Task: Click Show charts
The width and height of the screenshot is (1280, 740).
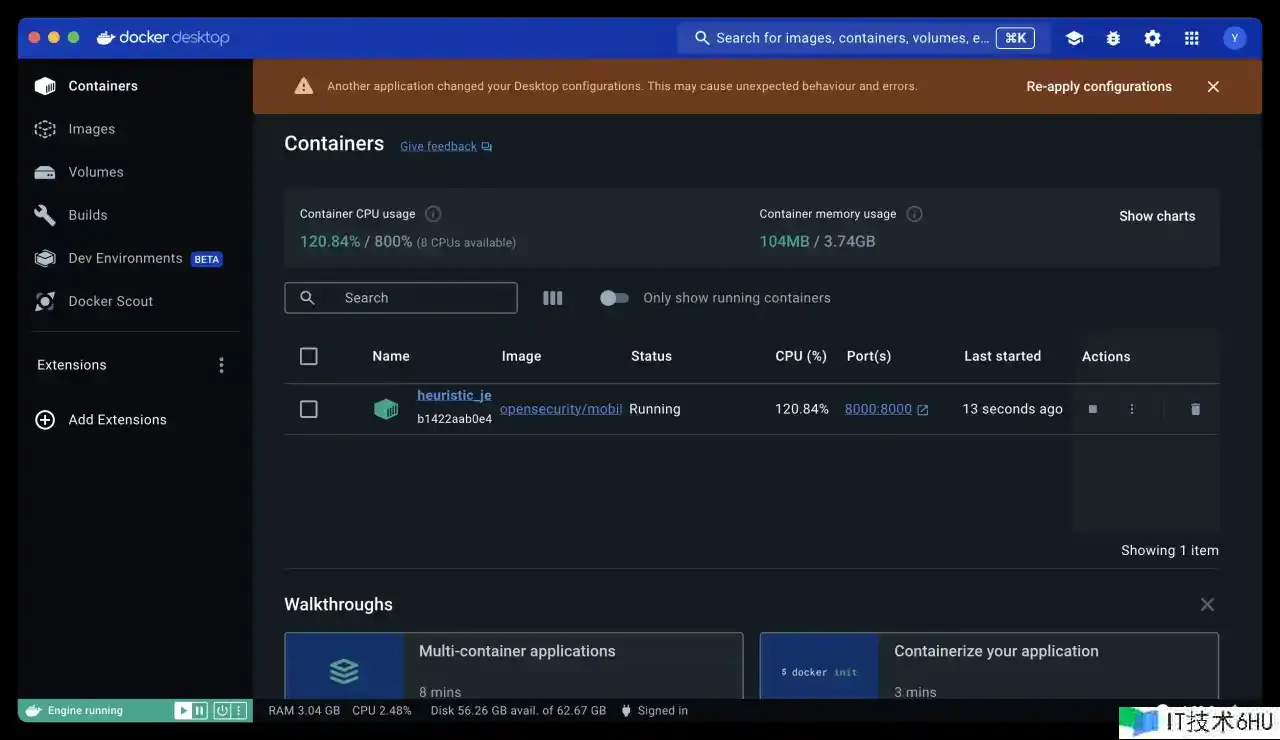Action: (1157, 216)
